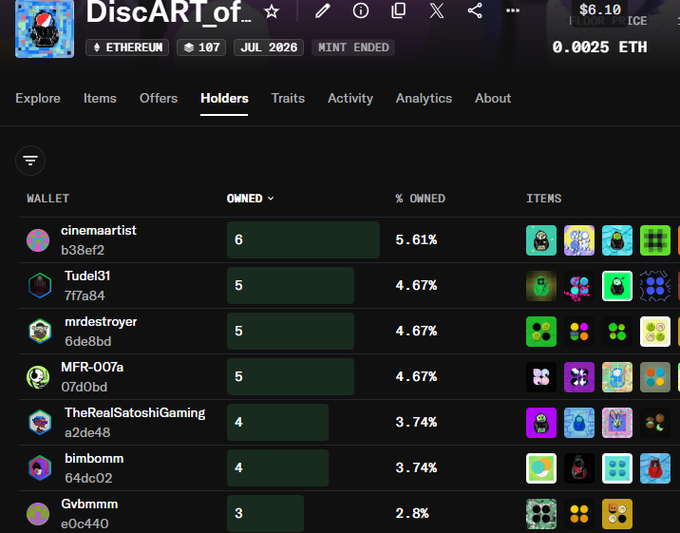
Task: Click the MINT ENDED badge
Action: (353, 47)
